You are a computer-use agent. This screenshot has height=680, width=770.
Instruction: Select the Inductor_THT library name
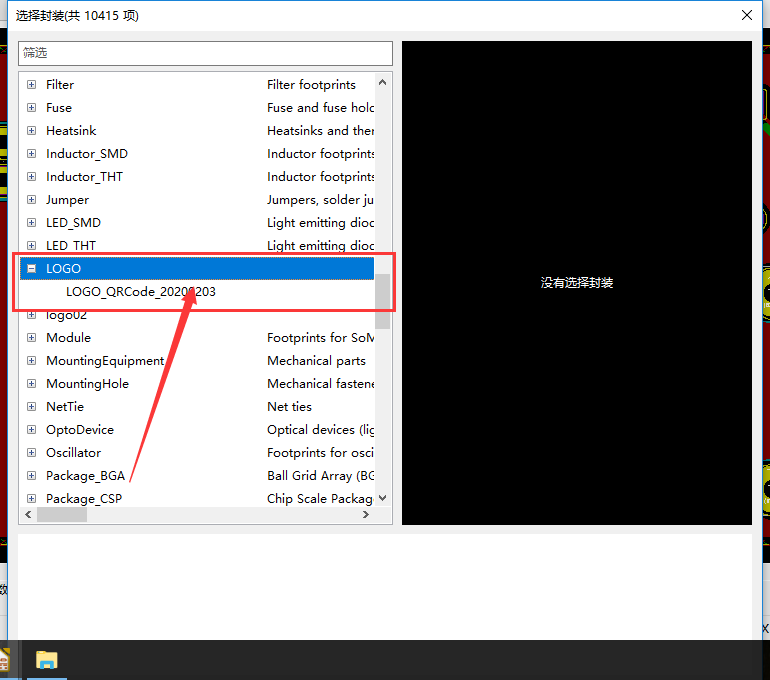[84, 177]
